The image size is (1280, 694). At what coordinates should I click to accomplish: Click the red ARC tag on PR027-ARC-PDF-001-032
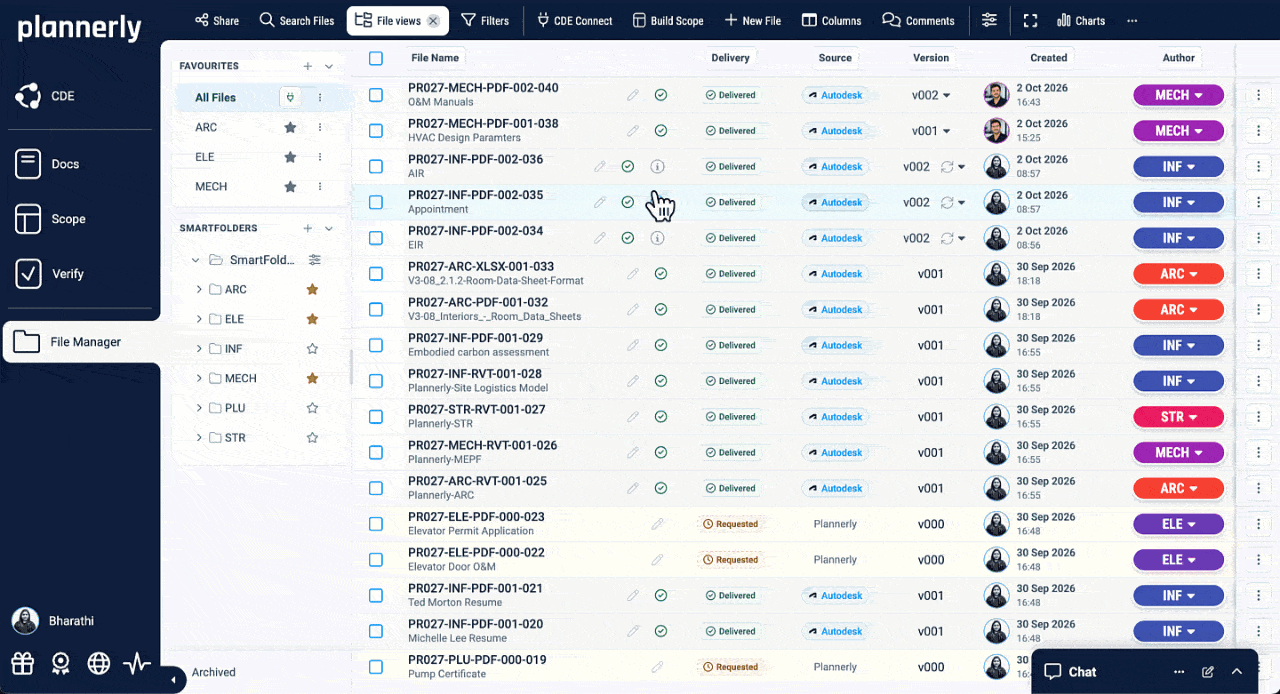point(1179,310)
